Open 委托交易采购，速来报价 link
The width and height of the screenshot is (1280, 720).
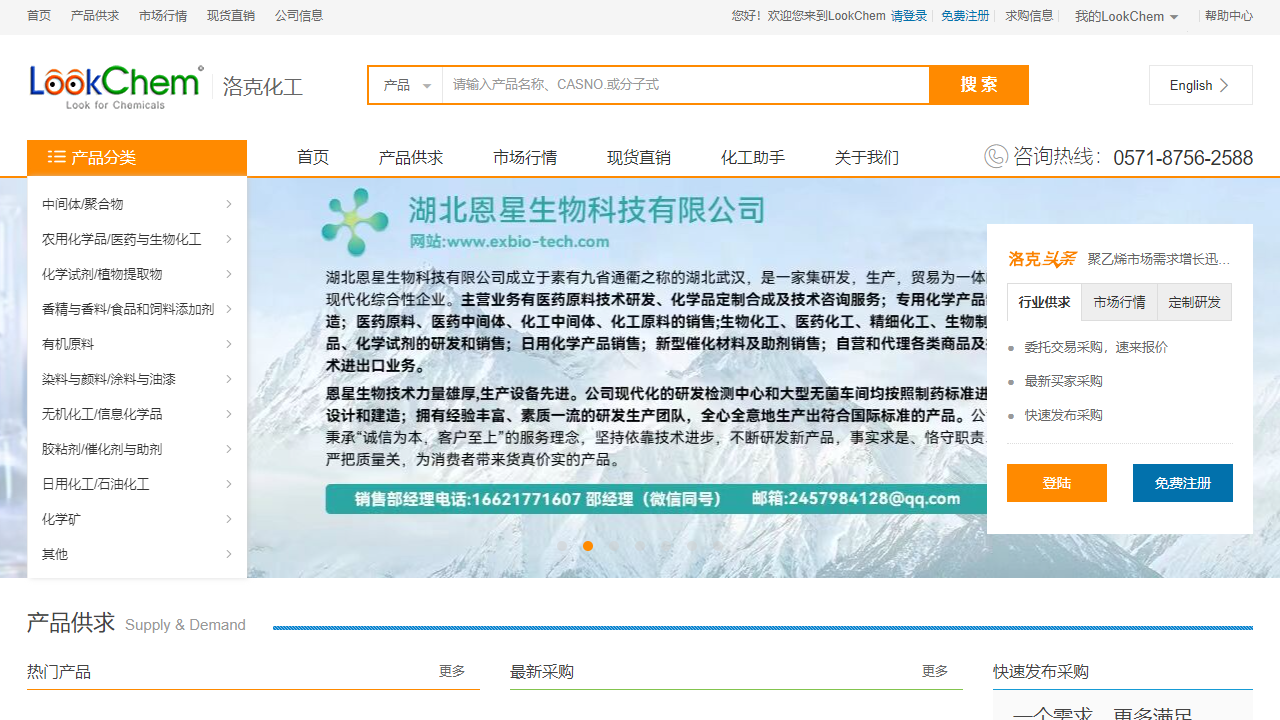(1096, 347)
